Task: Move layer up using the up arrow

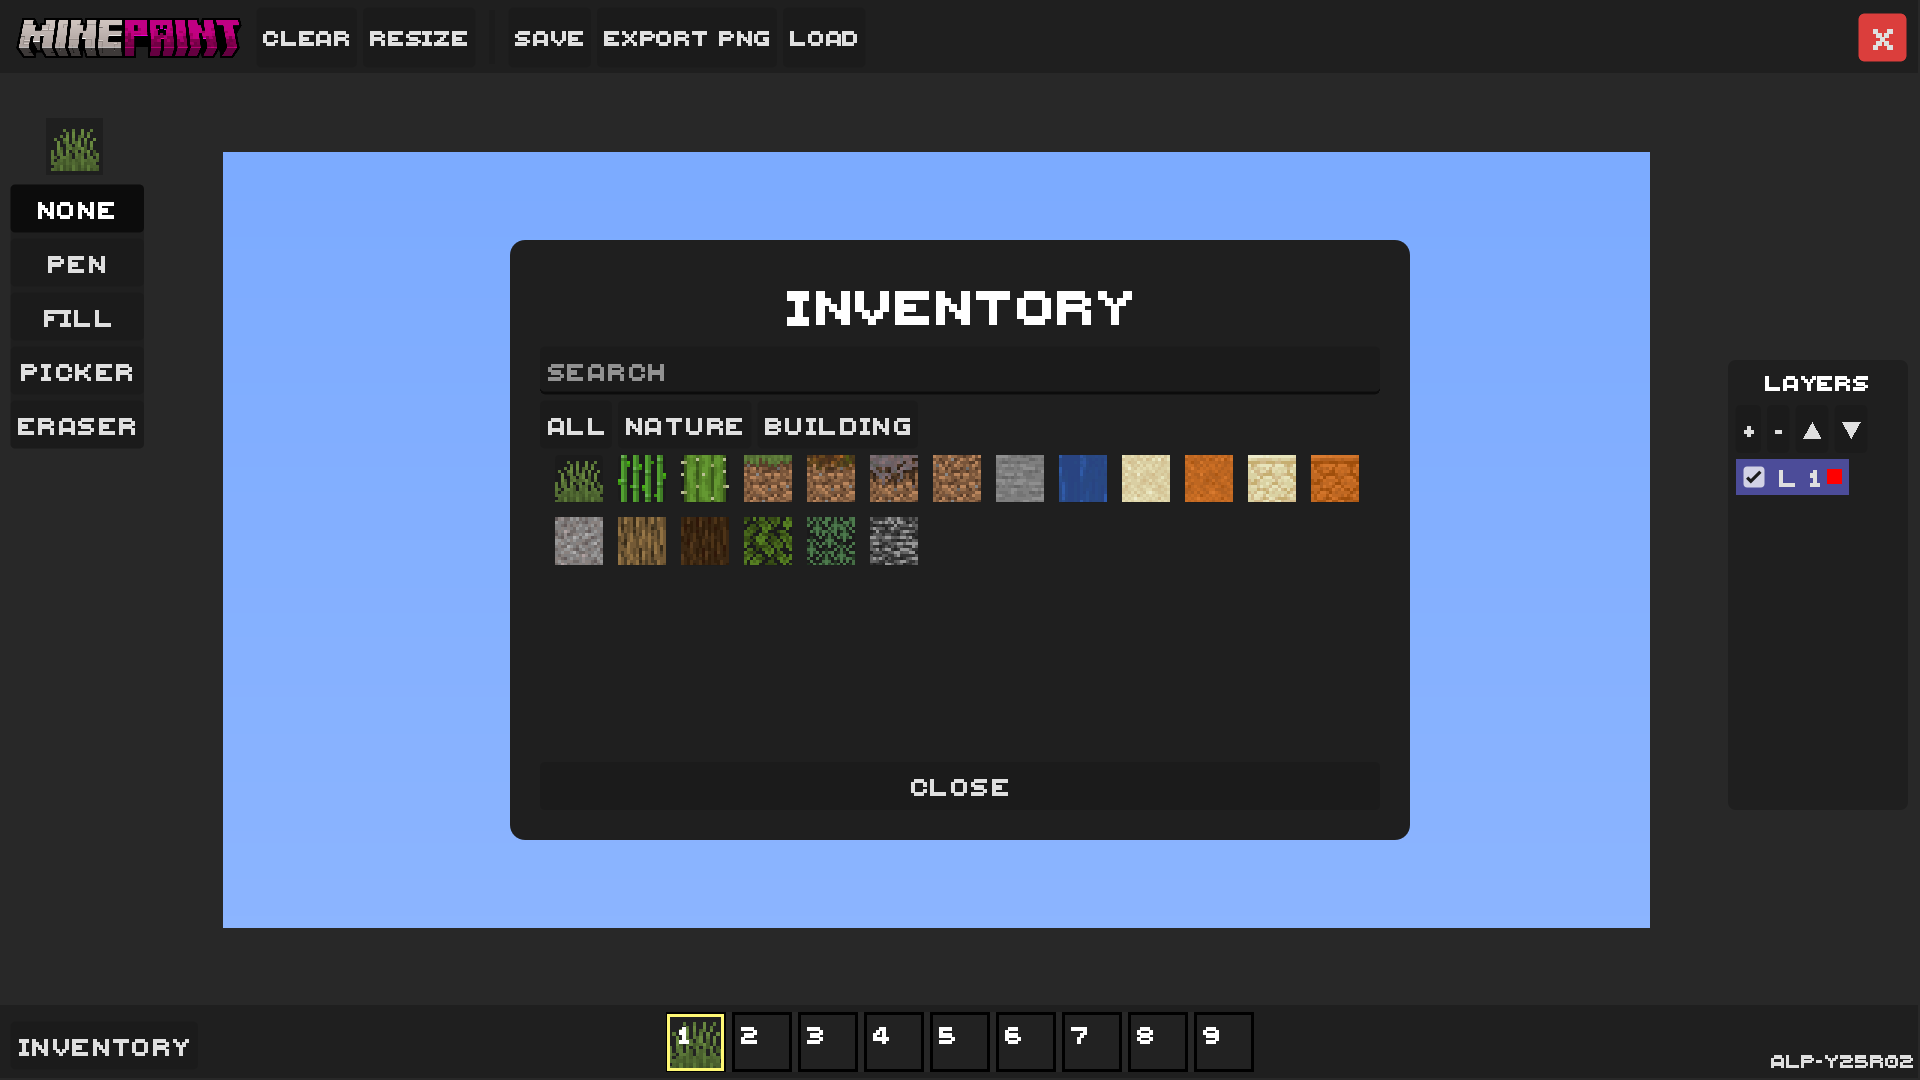Action: [1813, 430]
